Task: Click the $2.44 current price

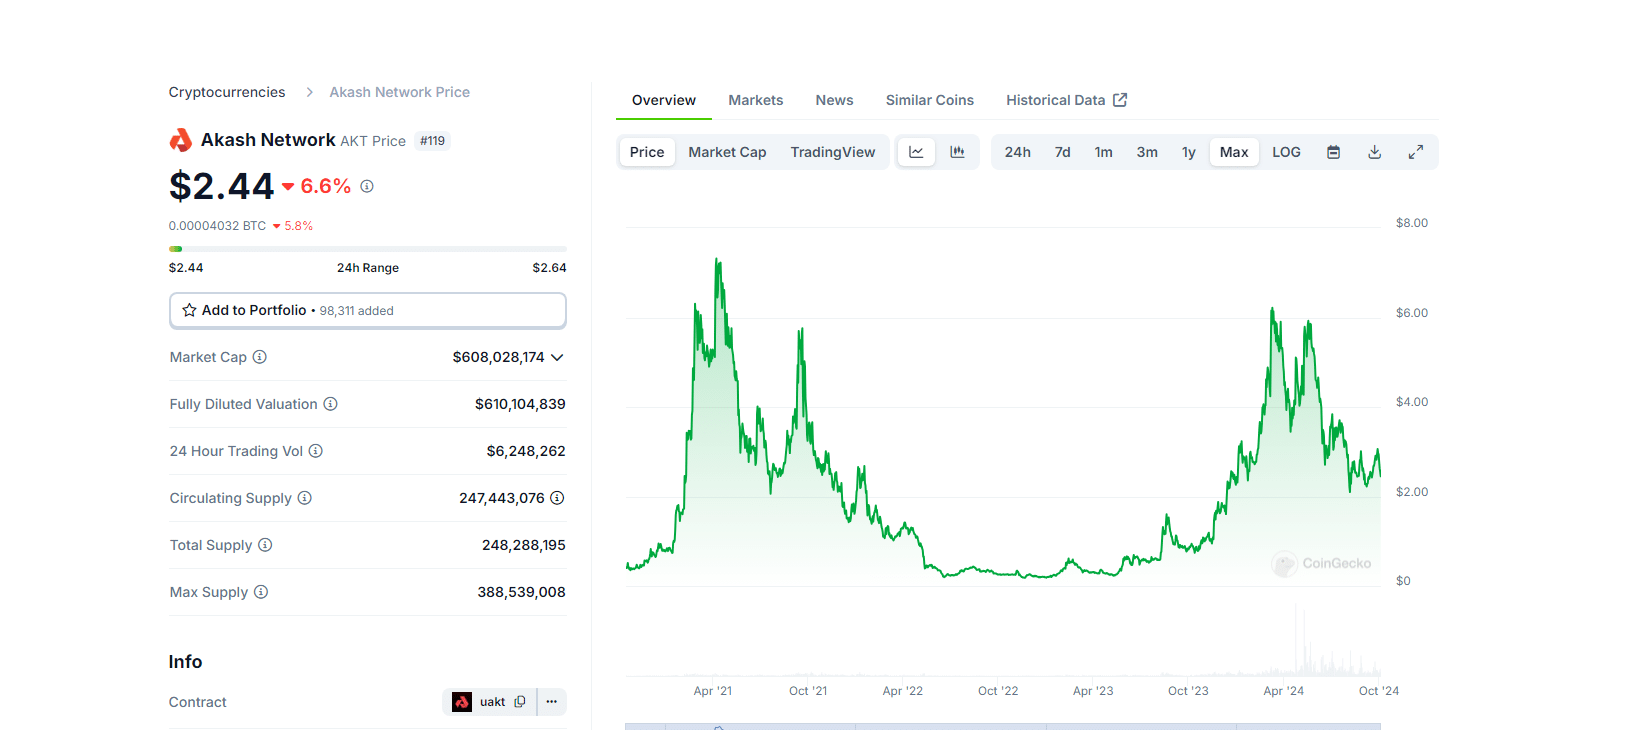Action: (x=221, y=186)
